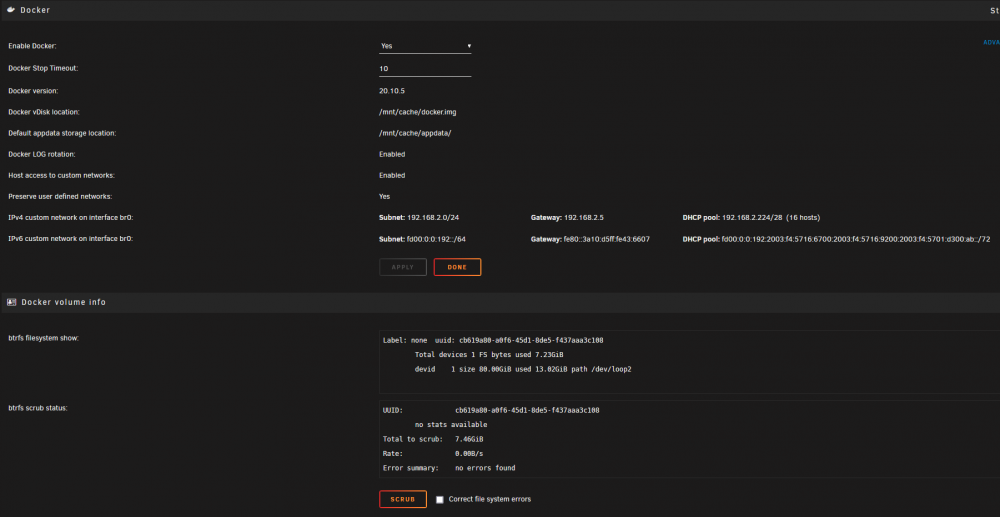The width and height of the screenshot is (1000, 517).
Task: Click the SCRUB button
Action: (x=402, y=499)
